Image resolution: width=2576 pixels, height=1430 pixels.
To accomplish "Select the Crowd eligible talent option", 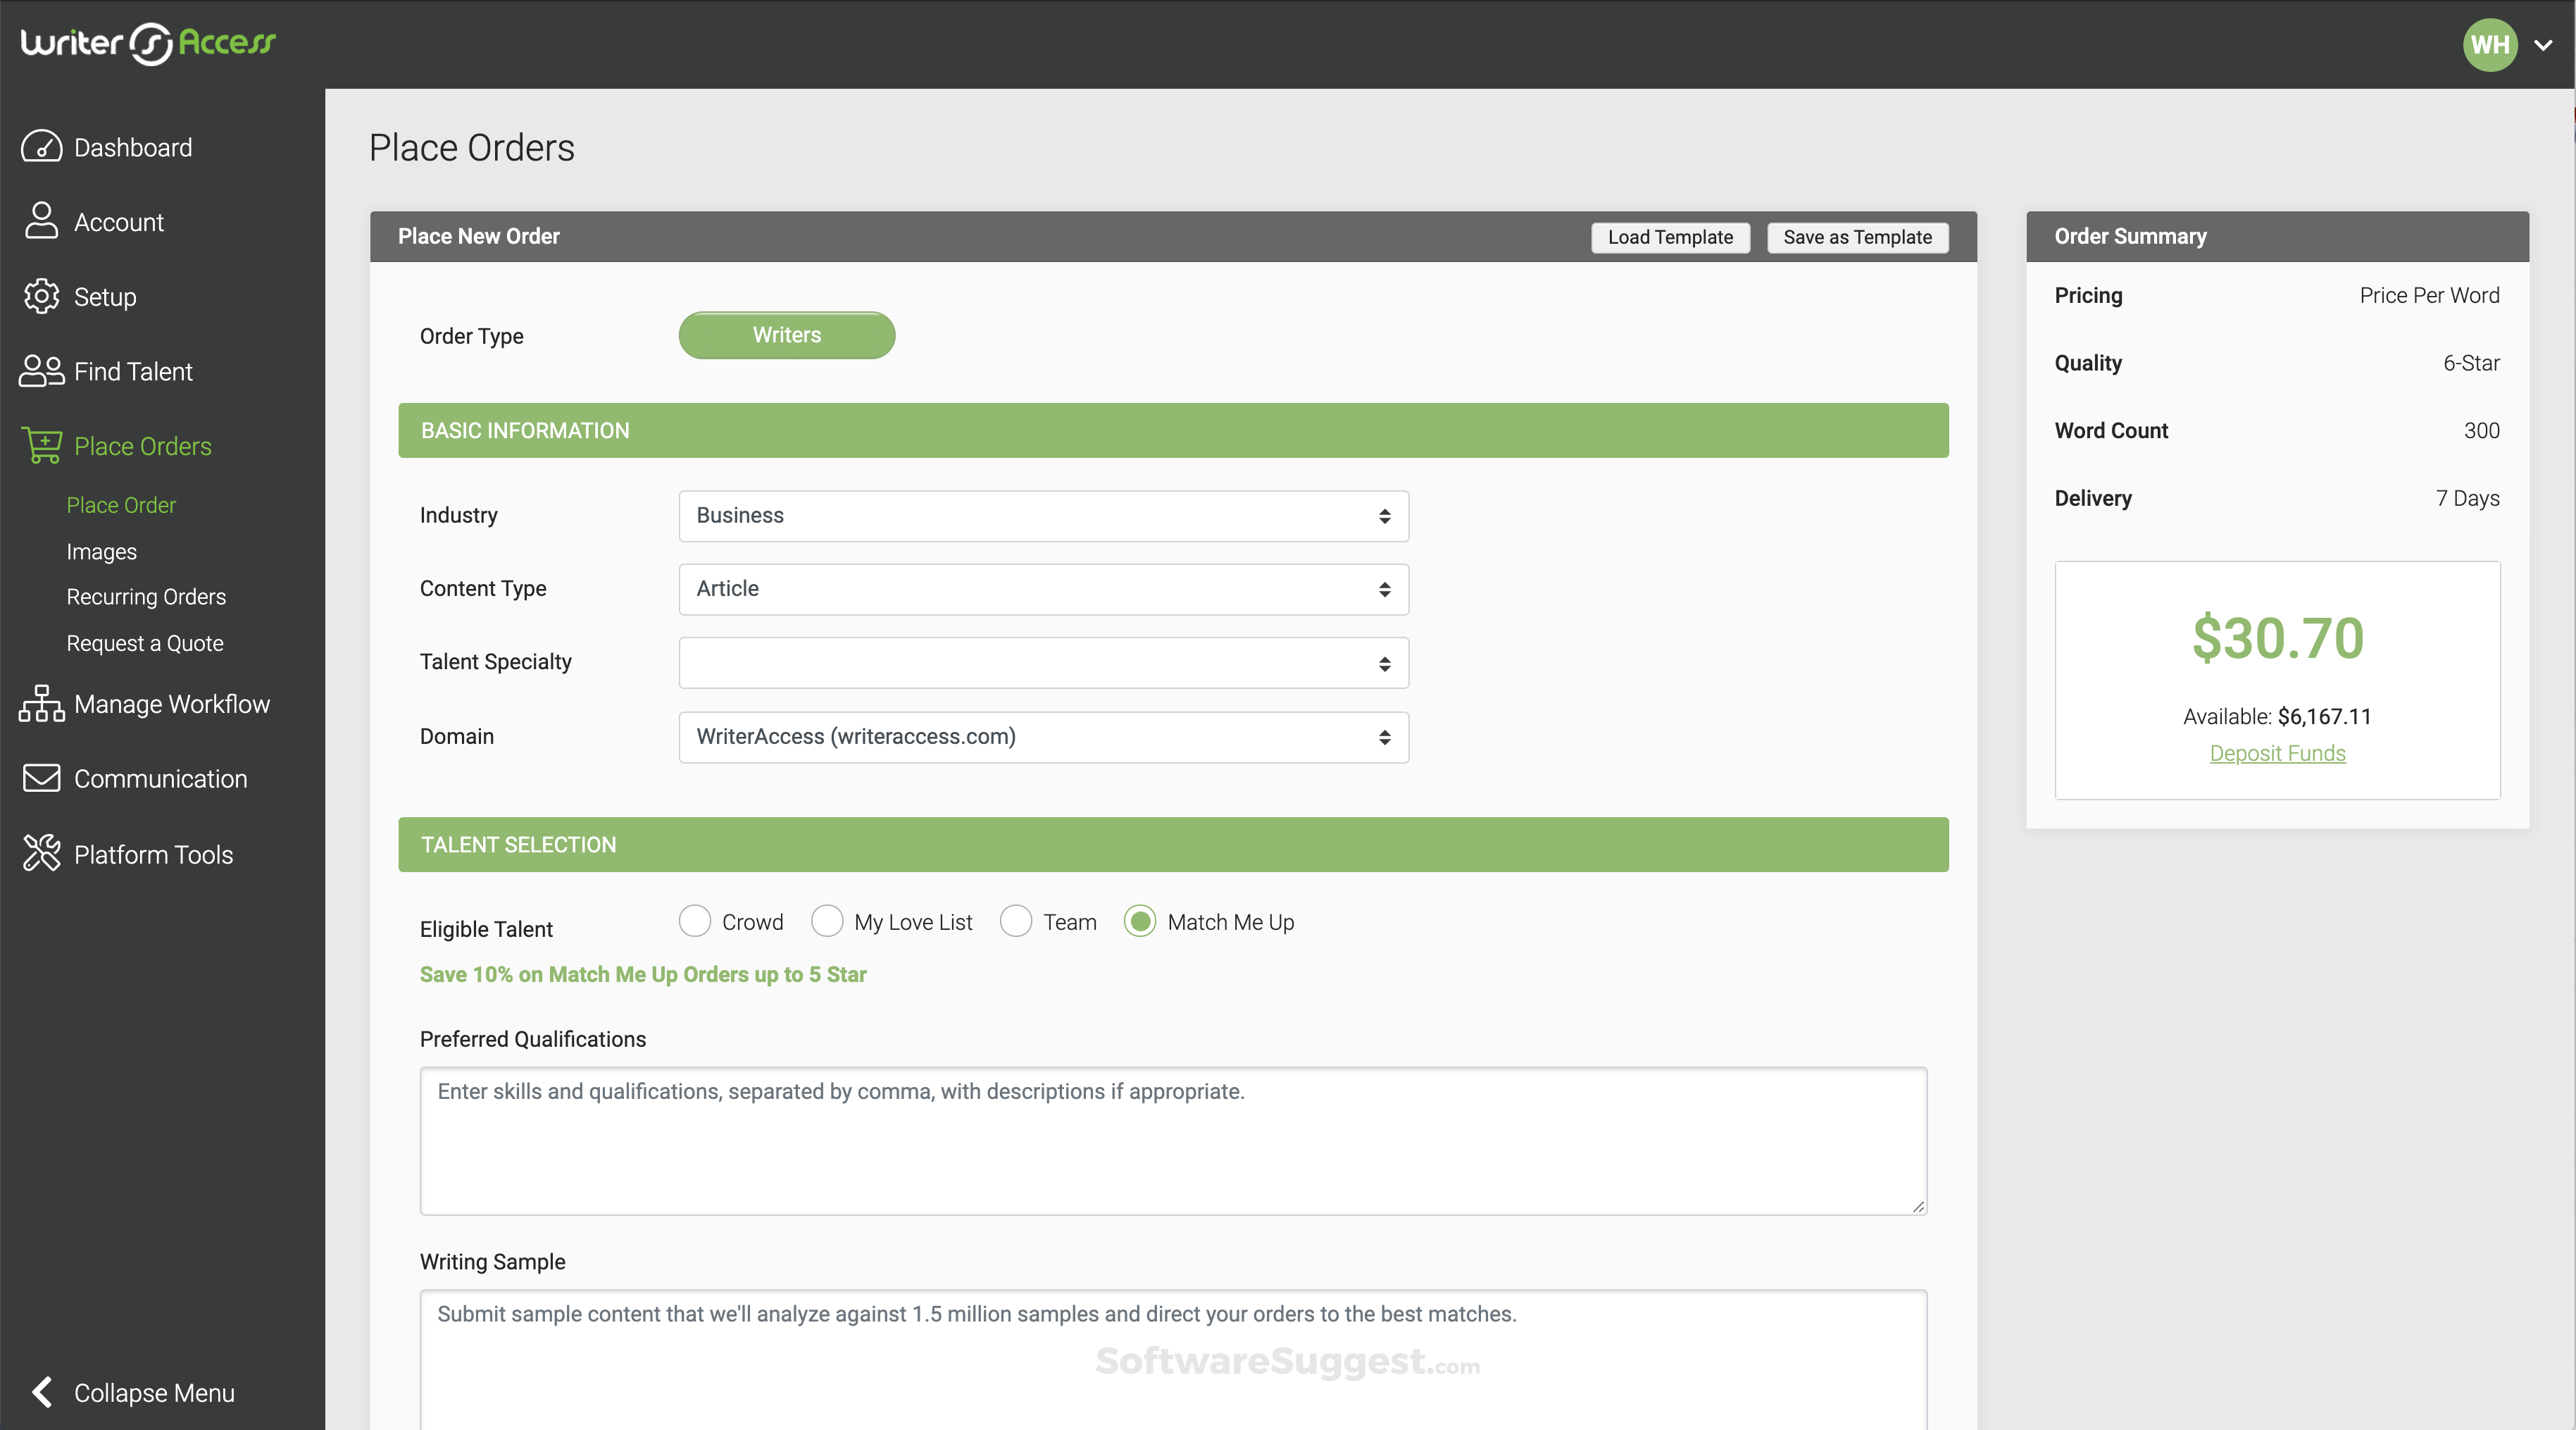I will 694,921.
